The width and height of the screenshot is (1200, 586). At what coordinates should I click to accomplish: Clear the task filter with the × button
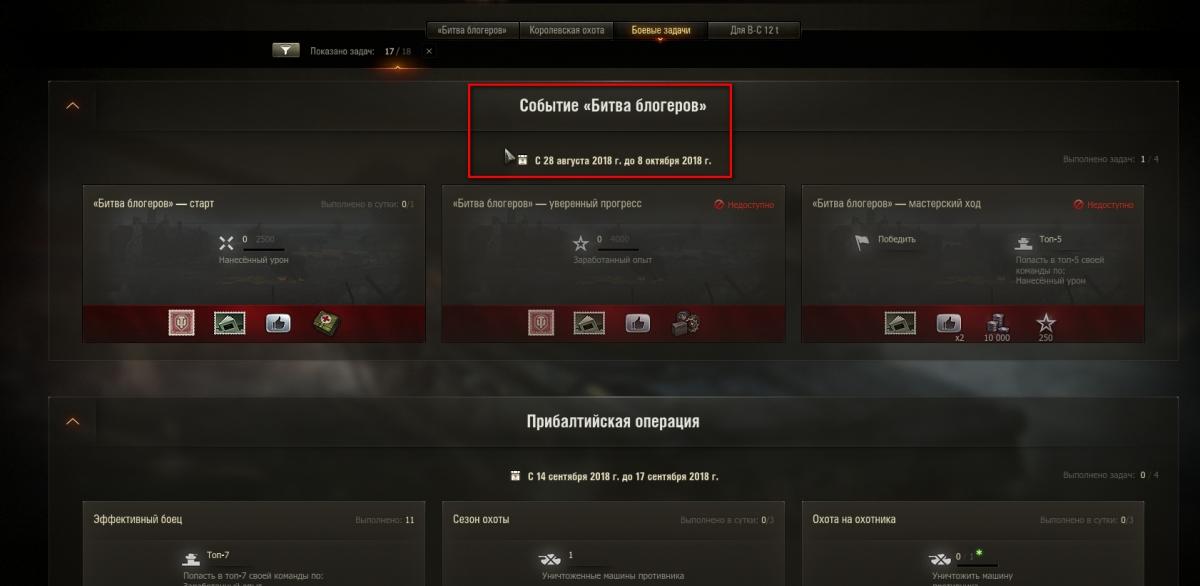tap(429, 50)
